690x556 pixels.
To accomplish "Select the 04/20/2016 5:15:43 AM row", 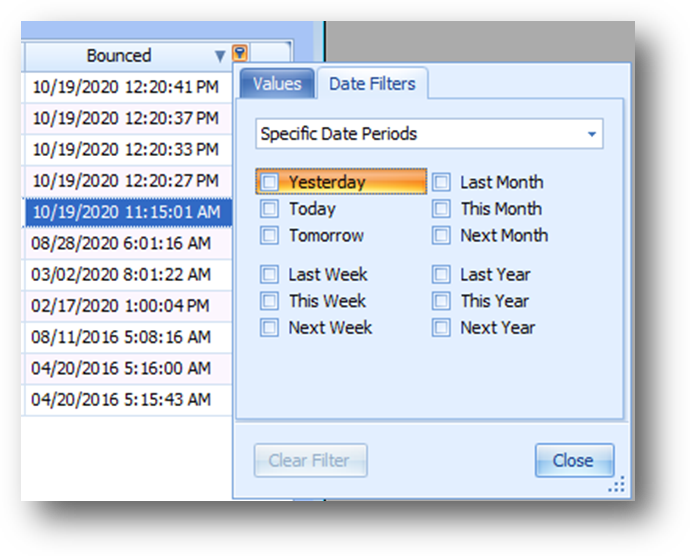I will click(128, 400).
